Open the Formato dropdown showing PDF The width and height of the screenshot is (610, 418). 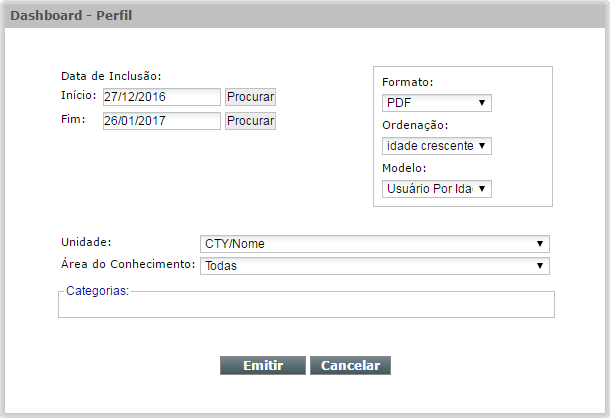[x=436, y=103]
